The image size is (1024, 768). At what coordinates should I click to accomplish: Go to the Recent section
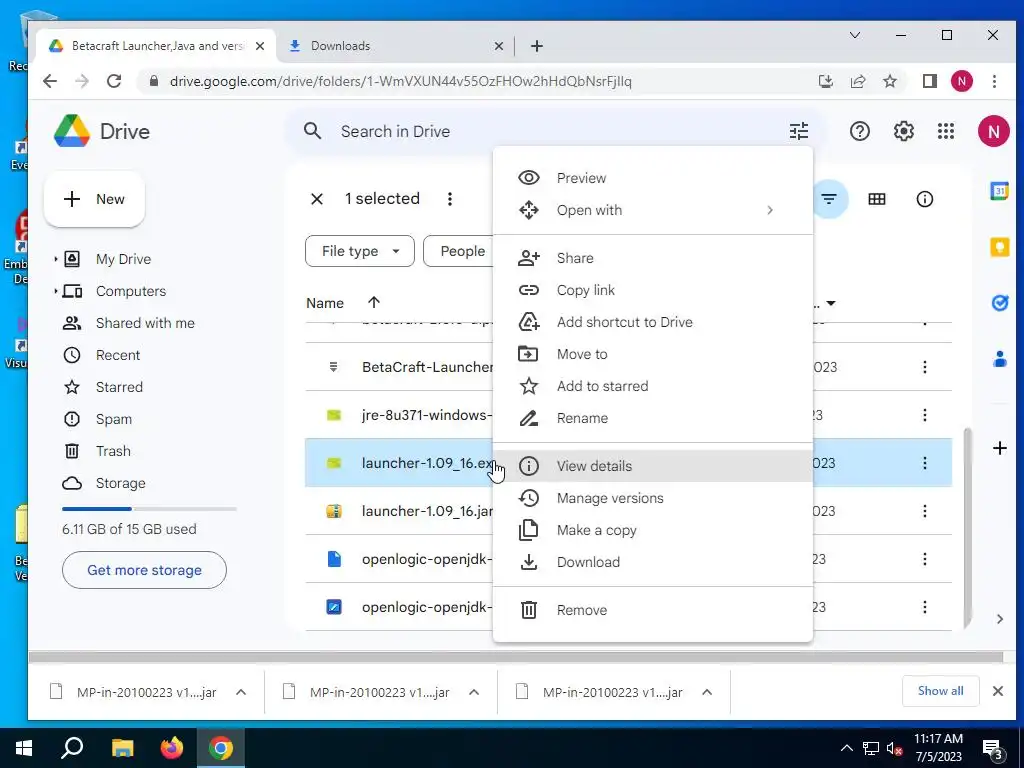point(118,355)
